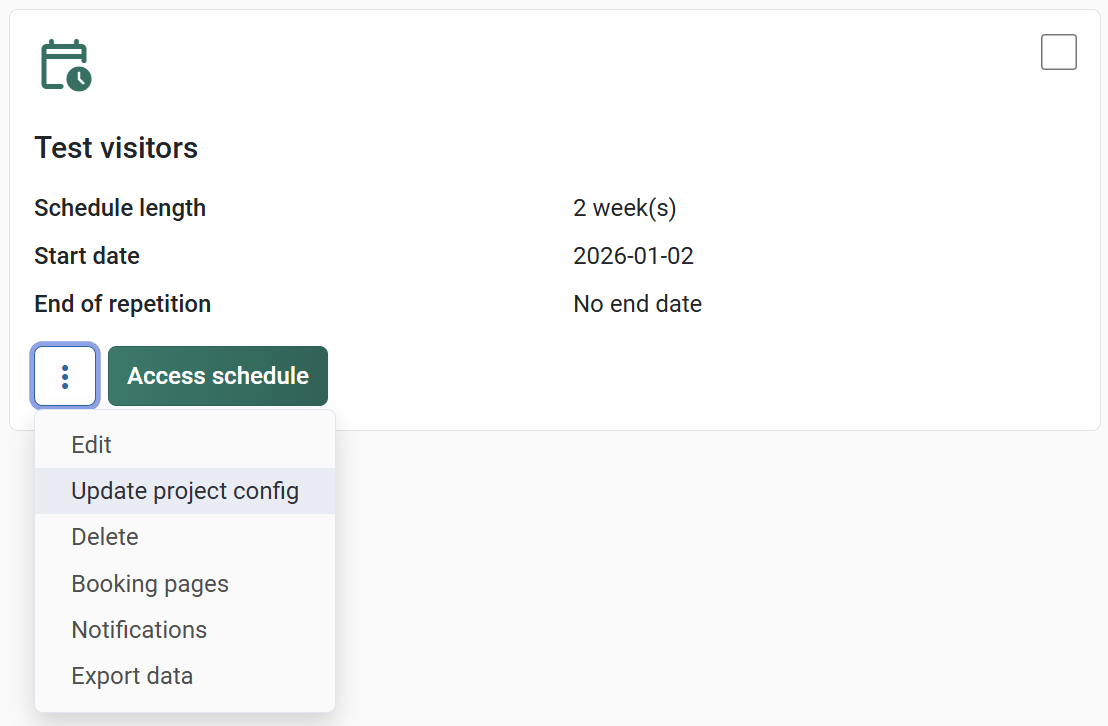Click the Schedule length label
This screenshot has height=726, width=1108.
(120, 208)
